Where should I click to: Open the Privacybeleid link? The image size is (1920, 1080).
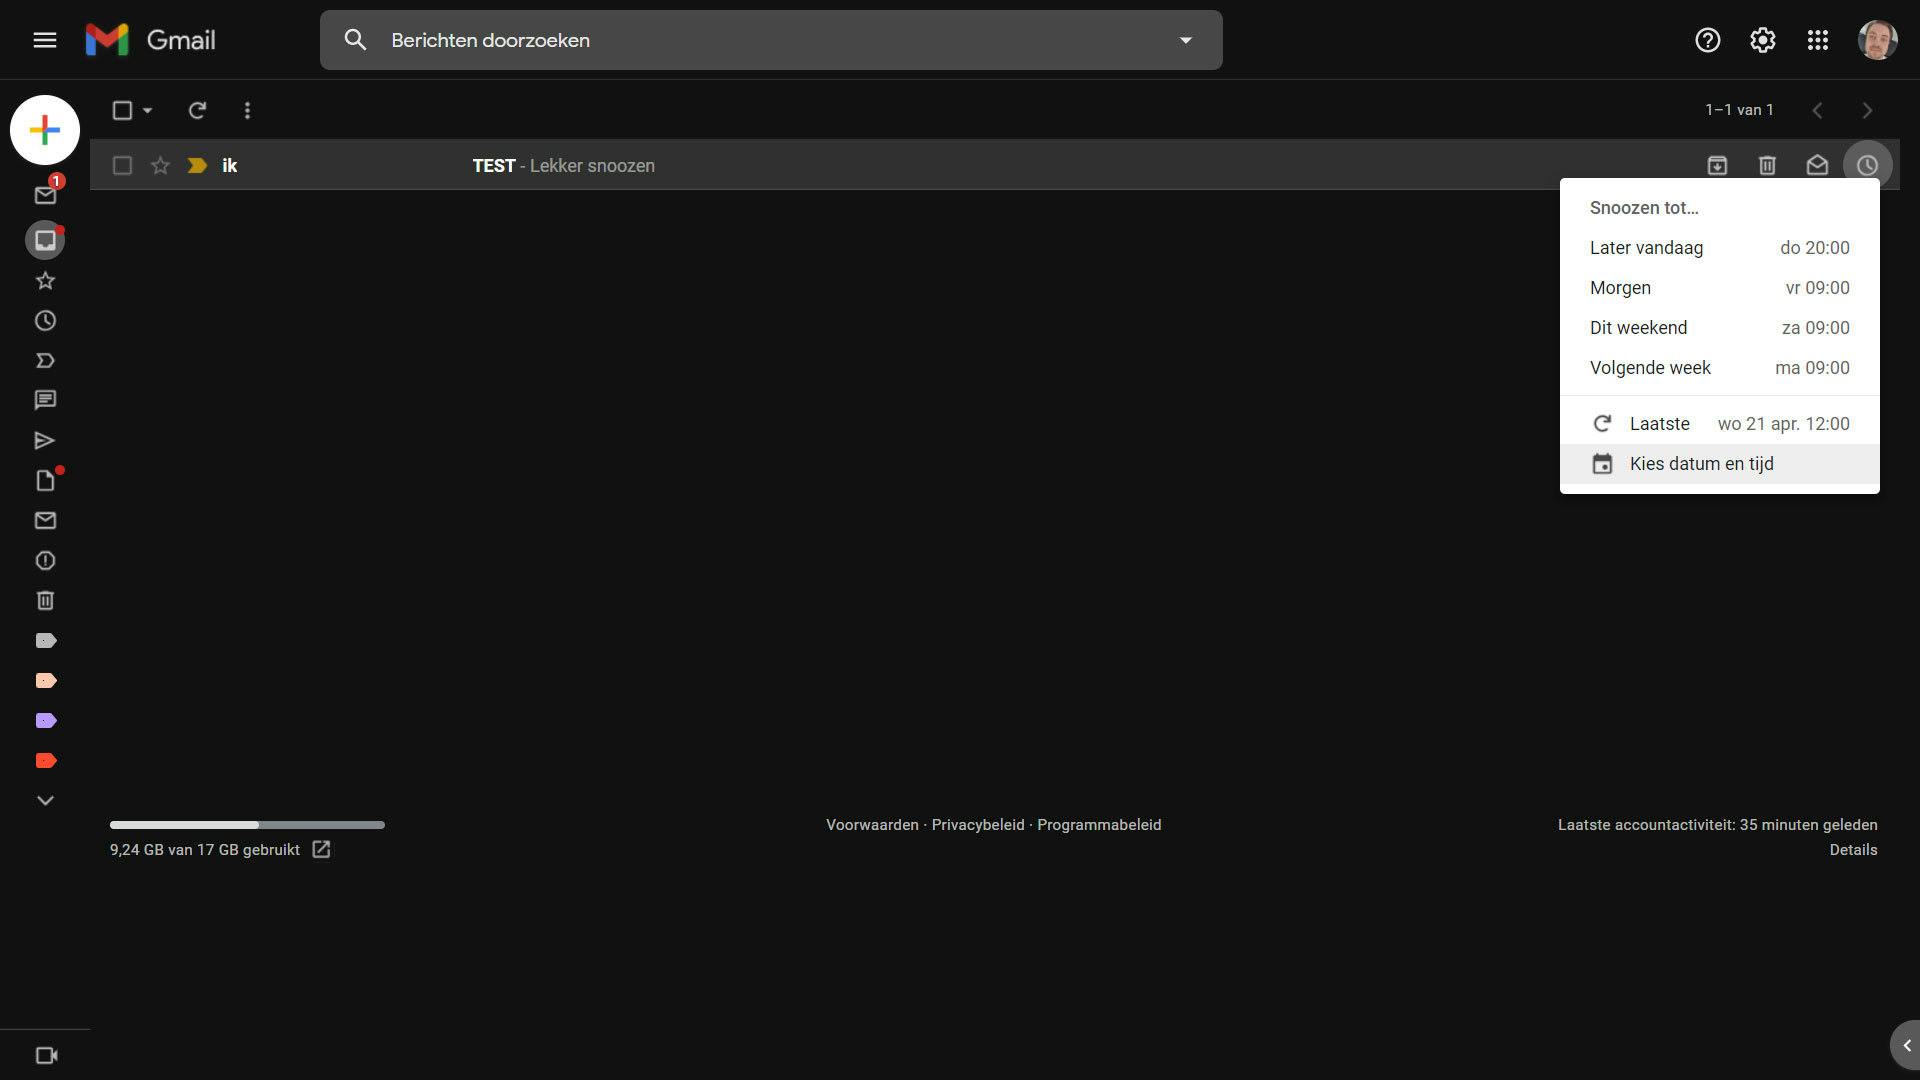point(977,825)
